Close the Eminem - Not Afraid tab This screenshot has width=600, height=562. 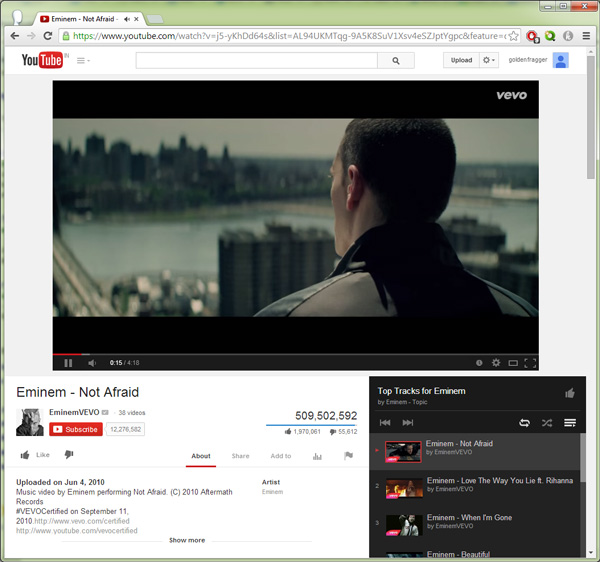coord(136,19)
